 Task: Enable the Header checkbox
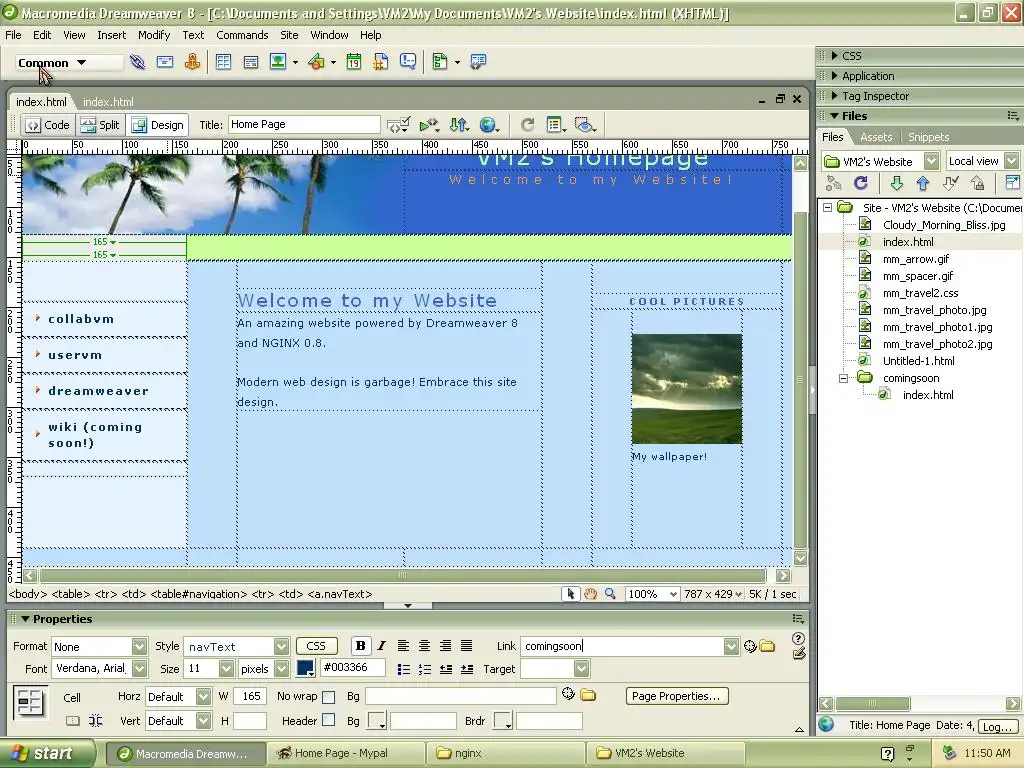(x=329, y=720)
